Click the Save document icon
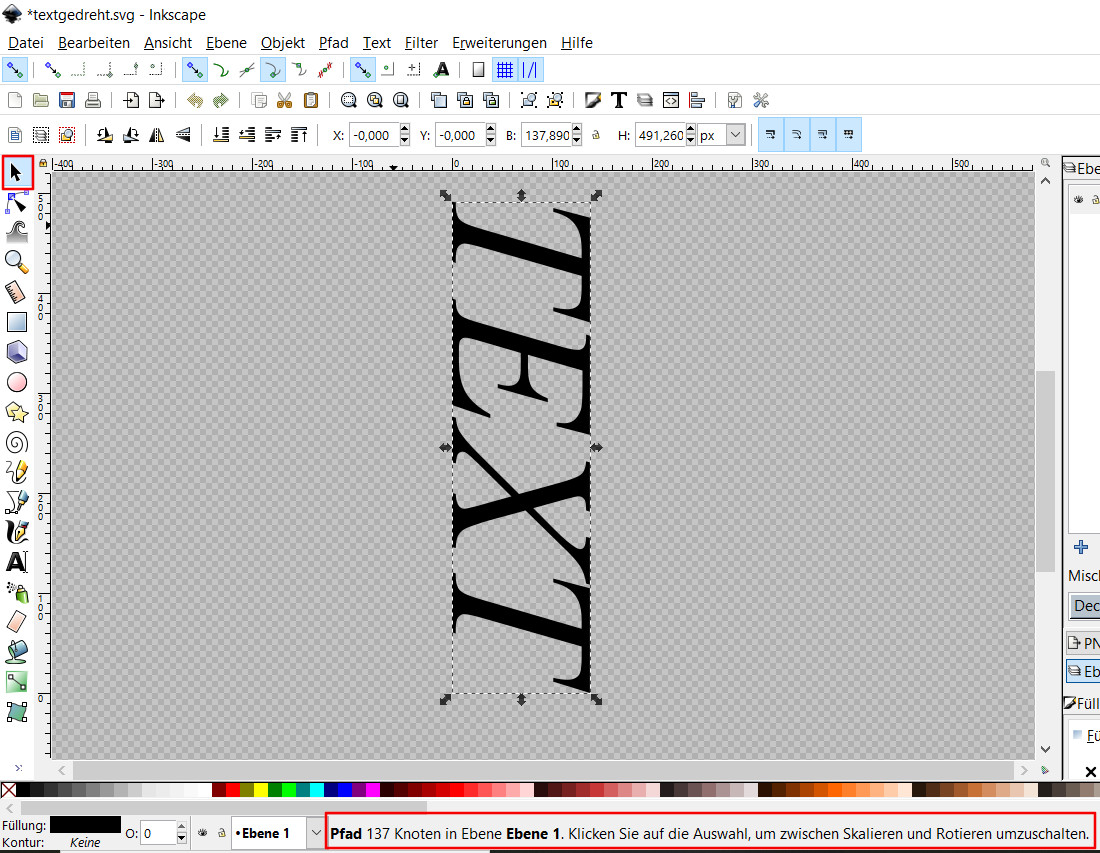The height and width of the screenshot is (853, 1100). coord(67,100)
